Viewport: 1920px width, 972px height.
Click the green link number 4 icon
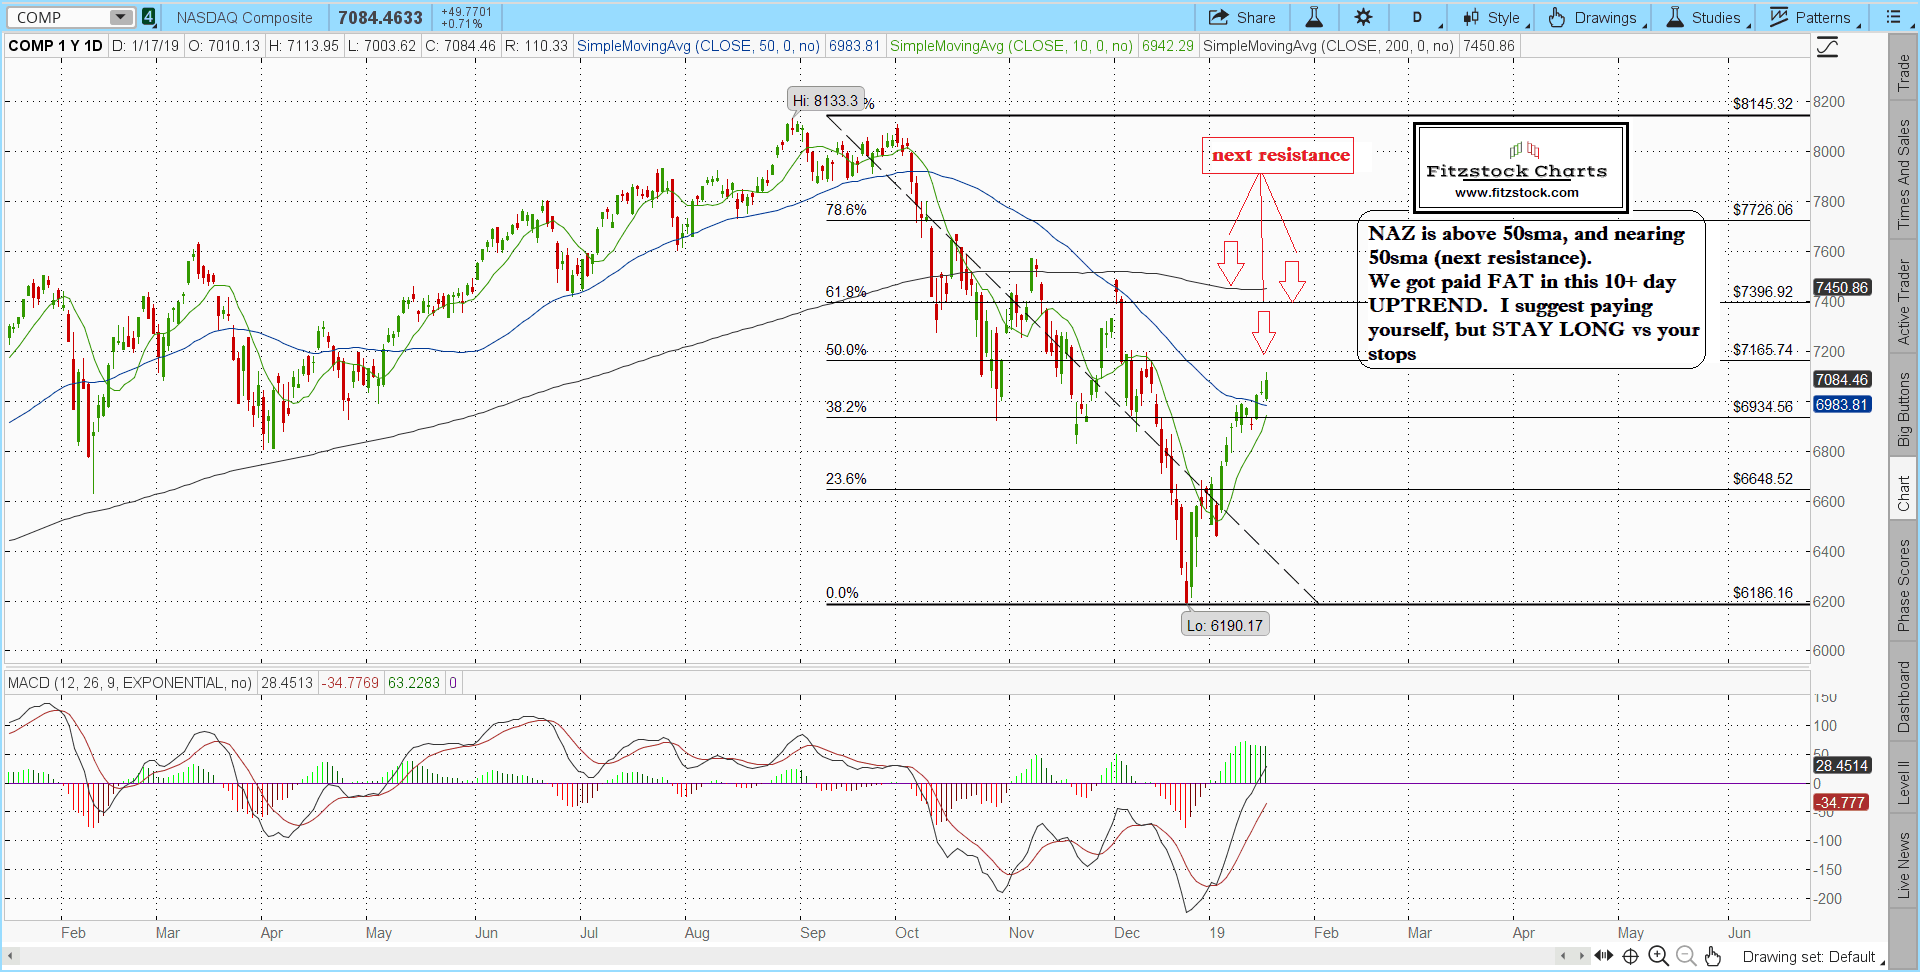(148, 17)
